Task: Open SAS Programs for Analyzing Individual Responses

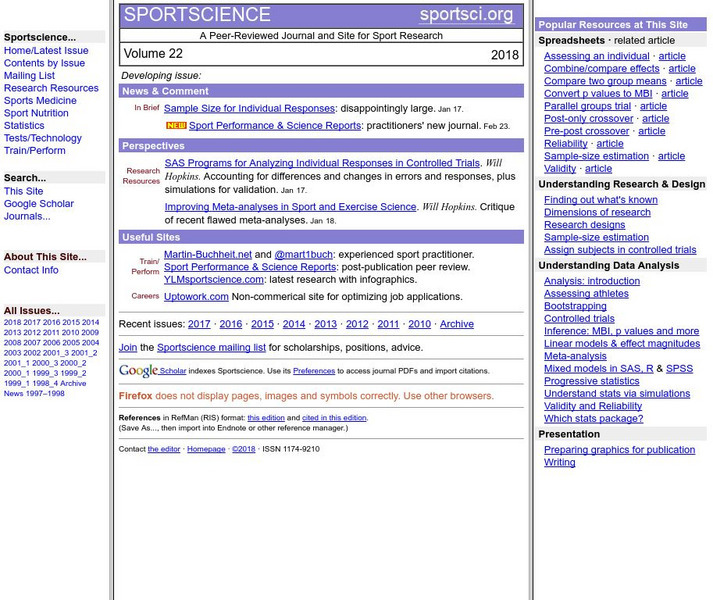Action: click(322, 163)
